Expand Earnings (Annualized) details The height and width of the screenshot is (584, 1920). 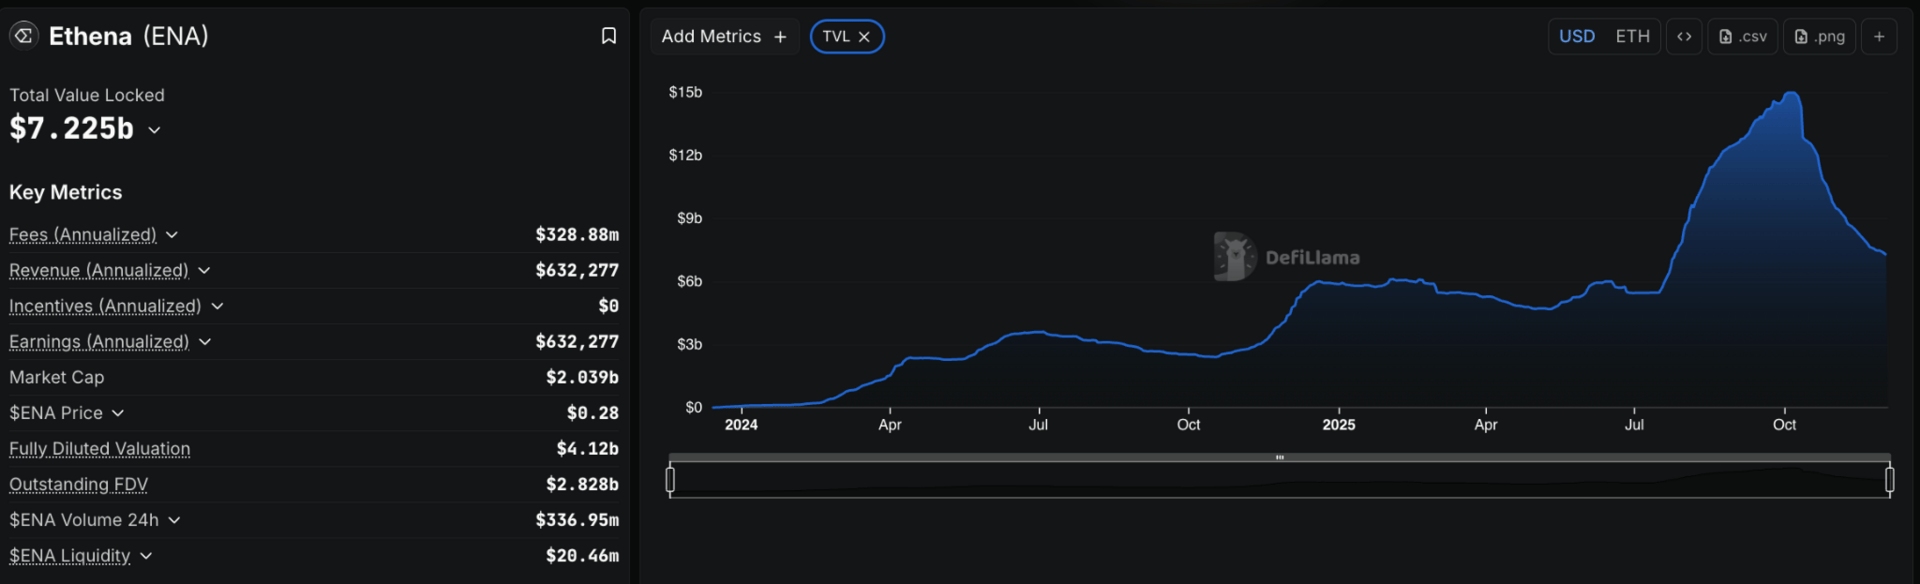tap(205, 342)
